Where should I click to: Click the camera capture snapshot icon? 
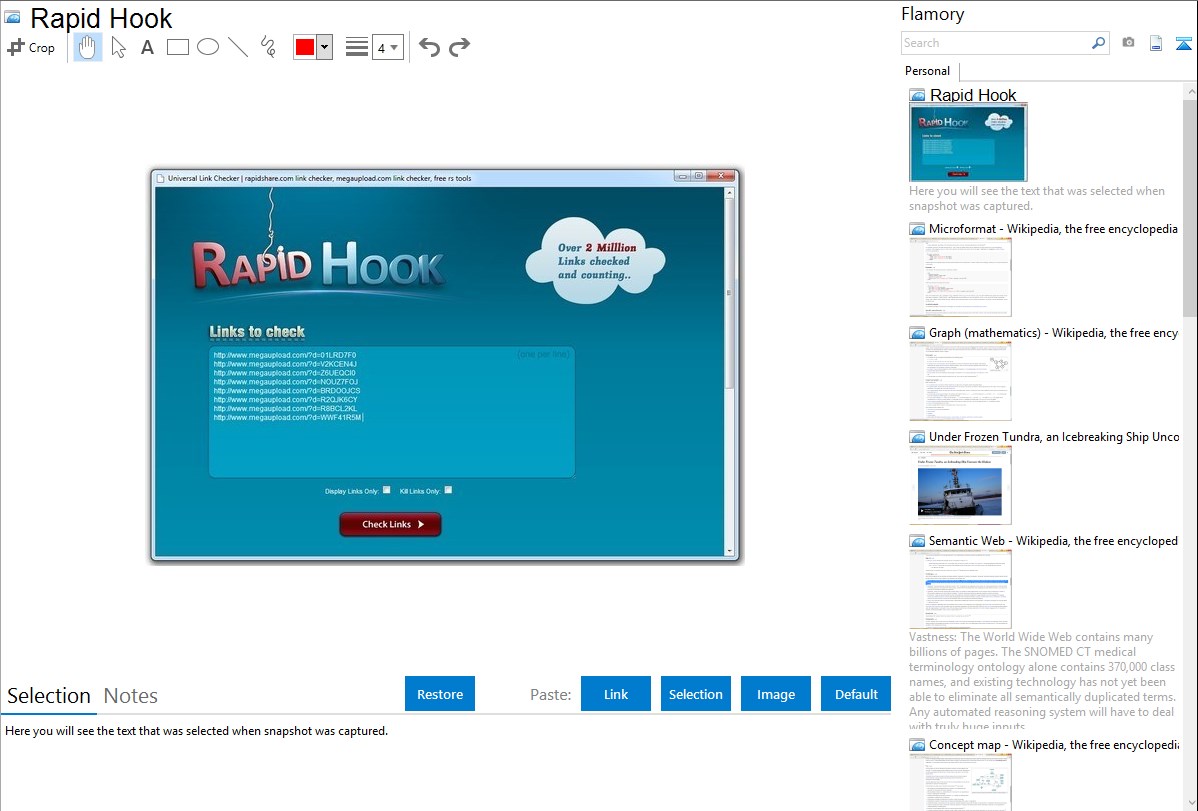pyautogui.click(x=1128, y=43)
